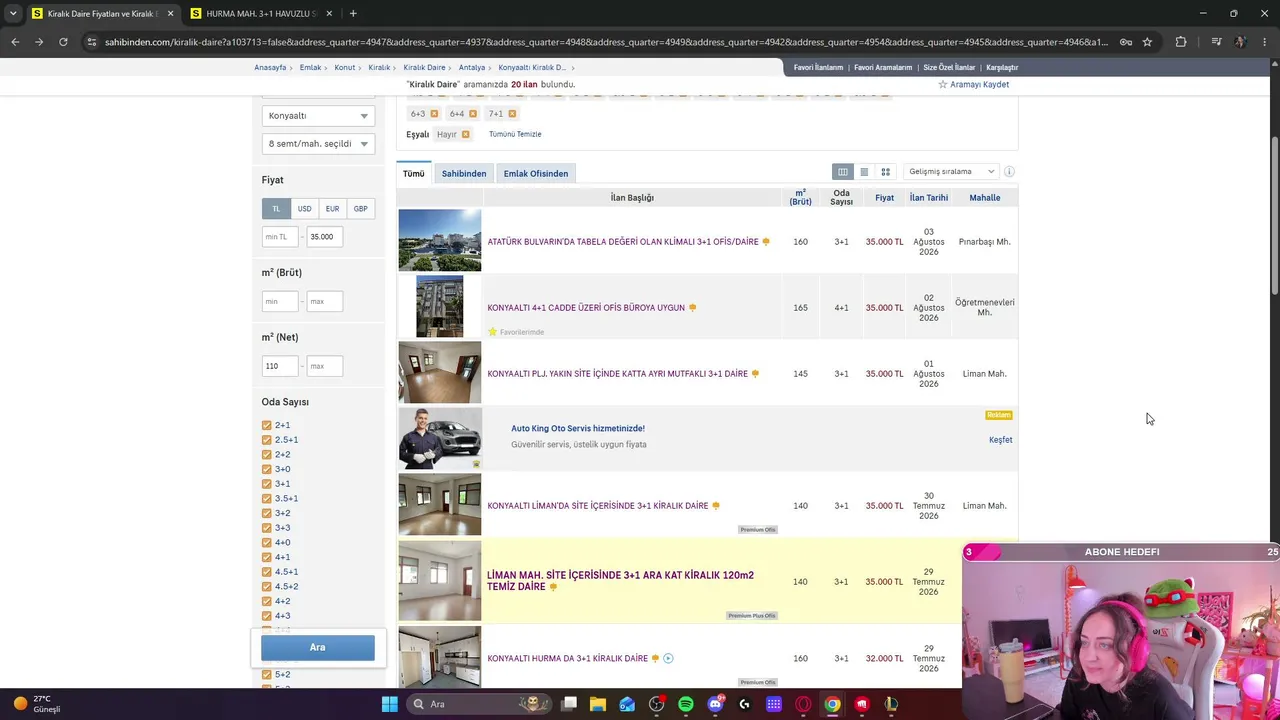1280x720 pixels.
Task: Open OBS Studio from the taskbar
Action: (656, 704)
